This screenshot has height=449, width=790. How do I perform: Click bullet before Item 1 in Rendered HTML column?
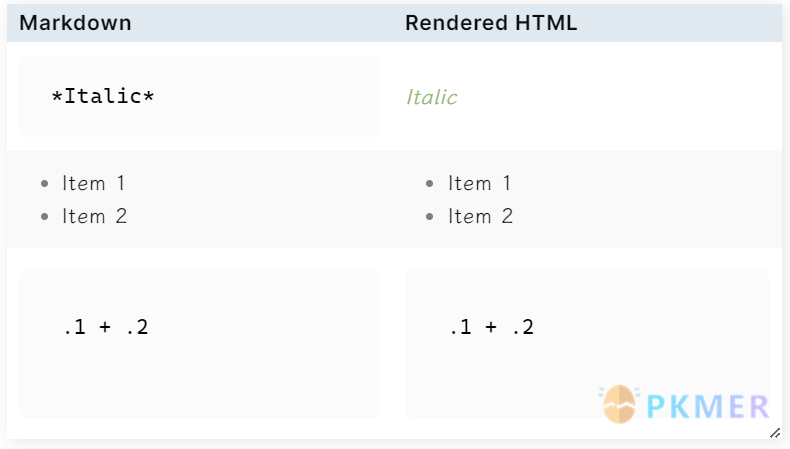430,184
